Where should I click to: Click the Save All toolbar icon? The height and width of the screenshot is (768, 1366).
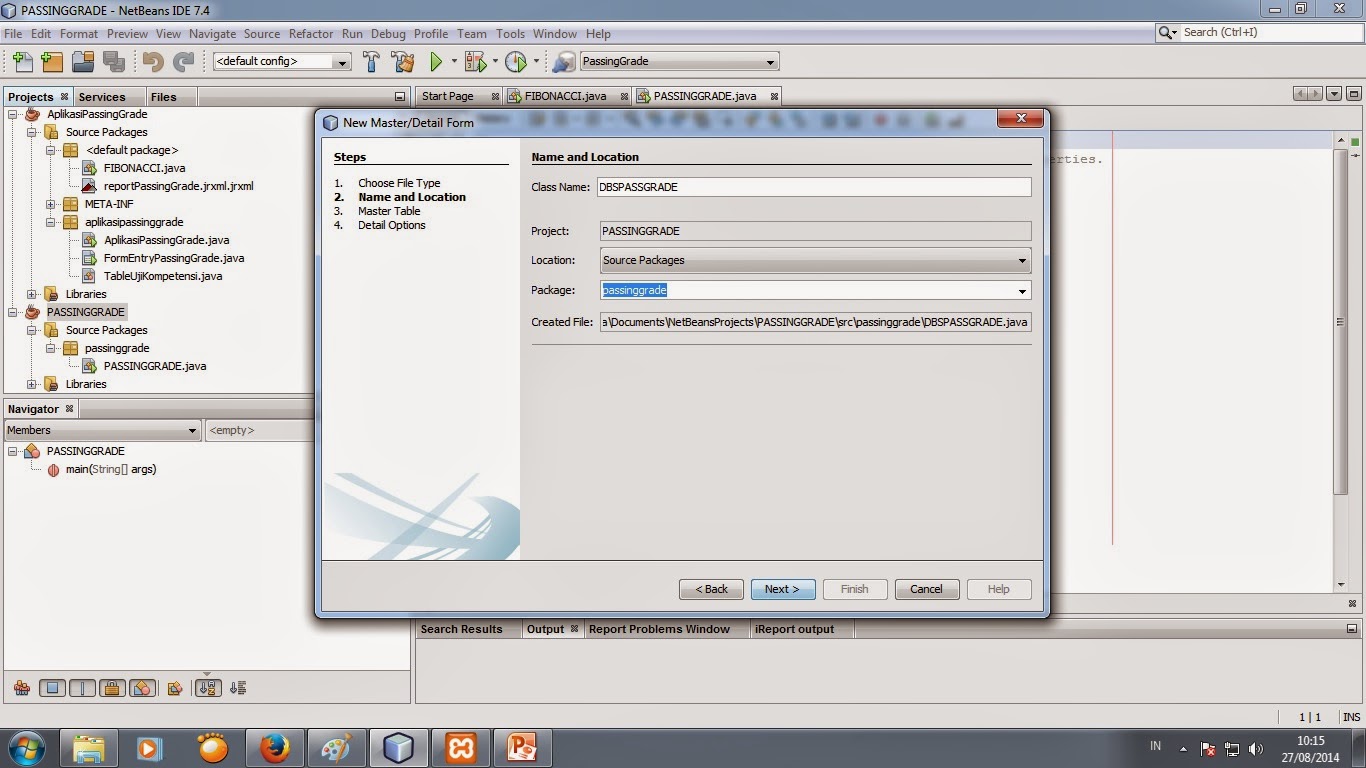(x=113, y=62)
